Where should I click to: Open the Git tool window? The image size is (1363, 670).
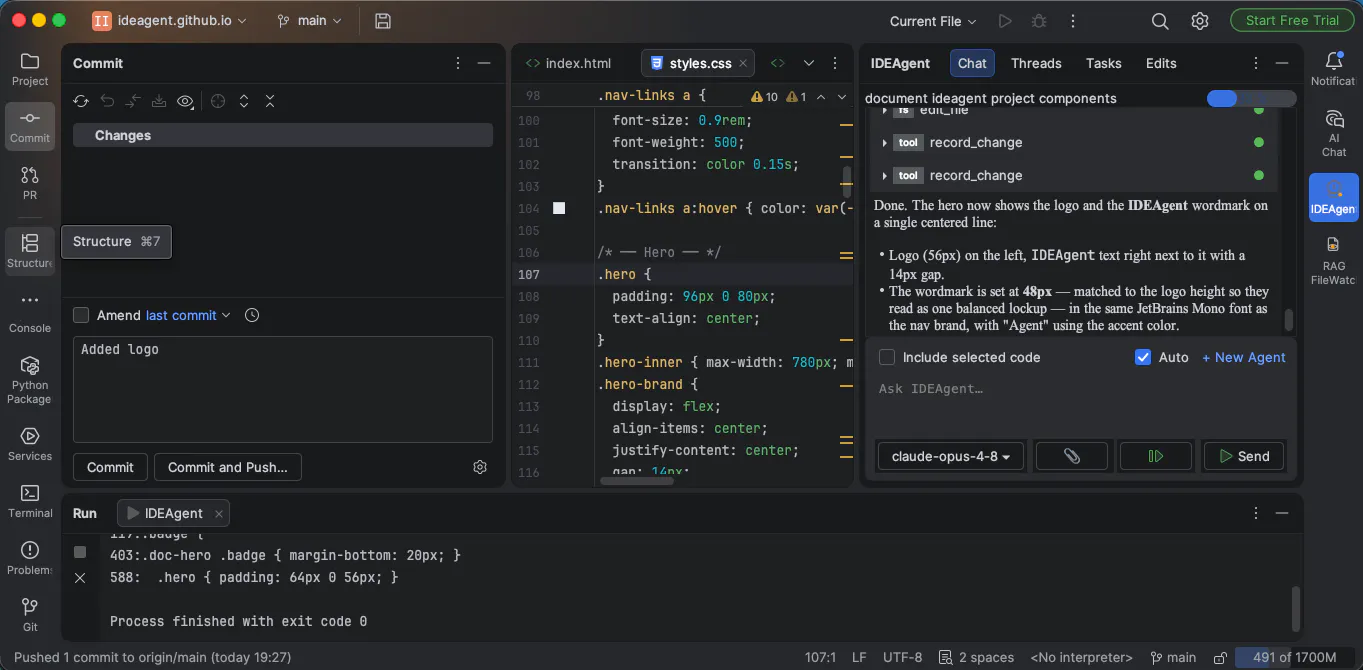point(30,614)
